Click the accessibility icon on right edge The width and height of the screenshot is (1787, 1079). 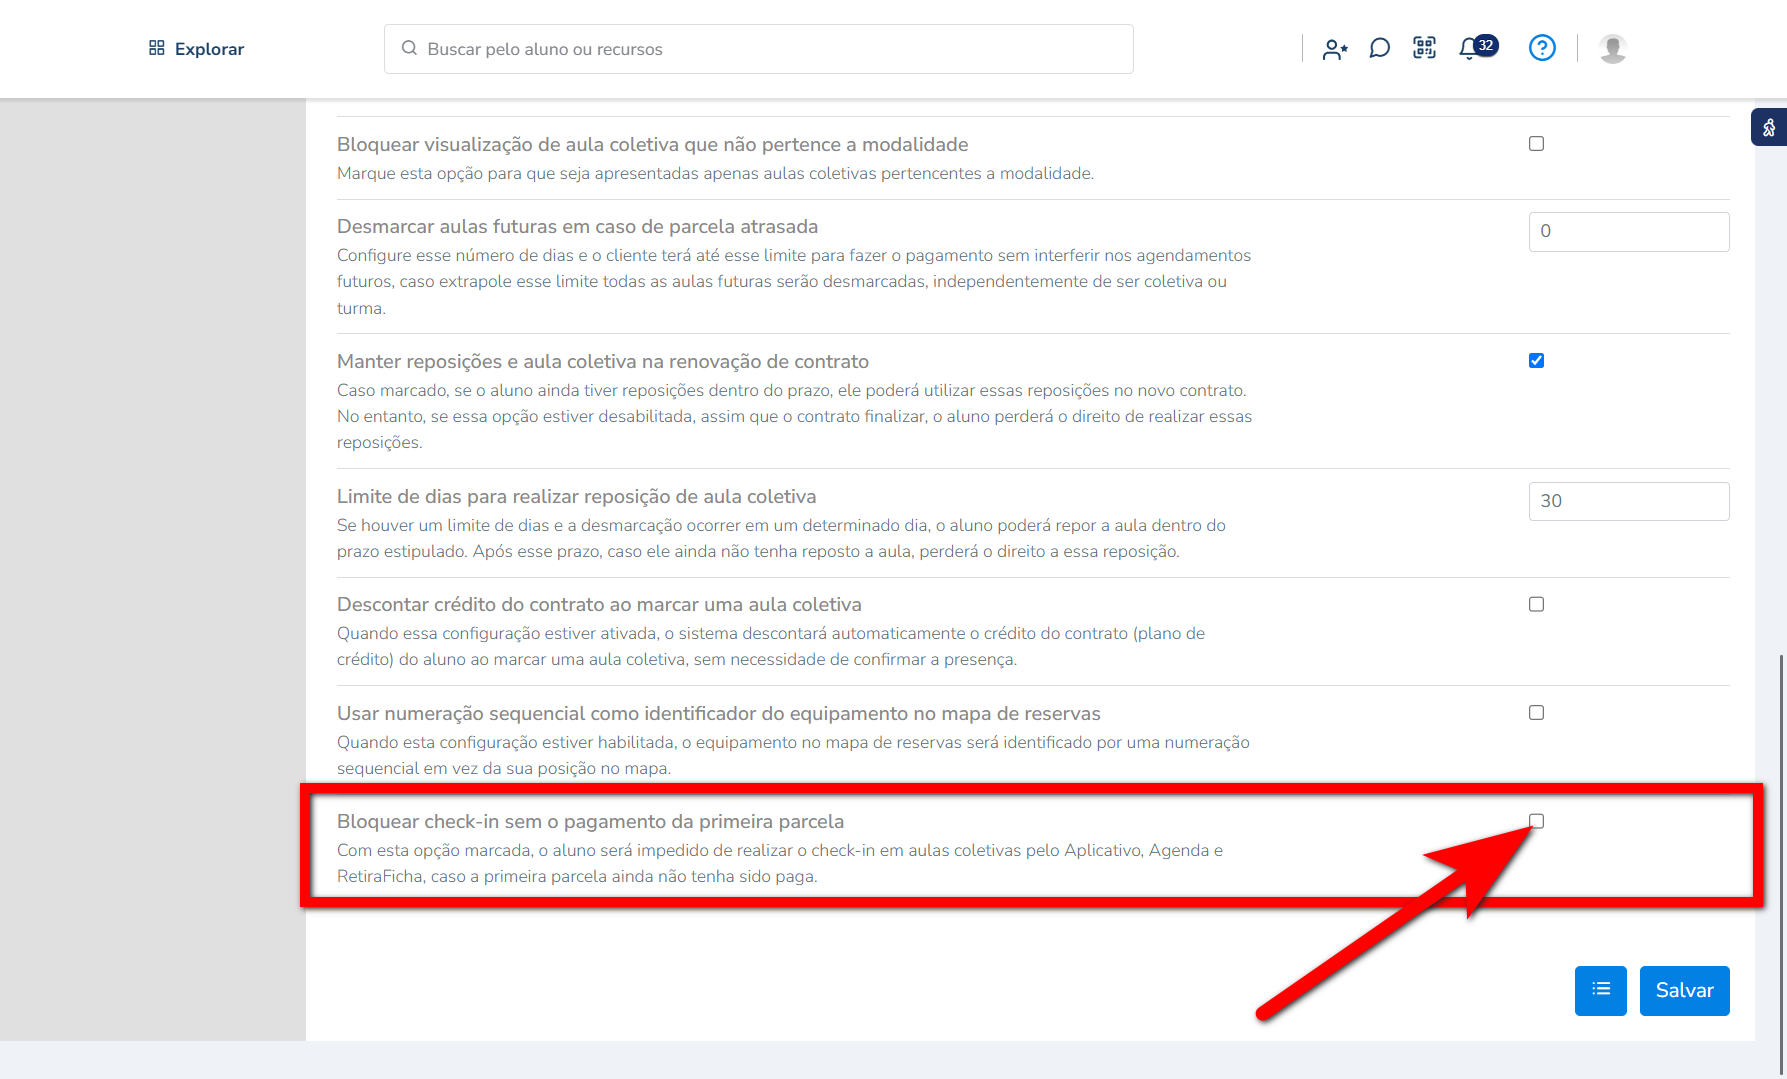(x=1768, y=127)
